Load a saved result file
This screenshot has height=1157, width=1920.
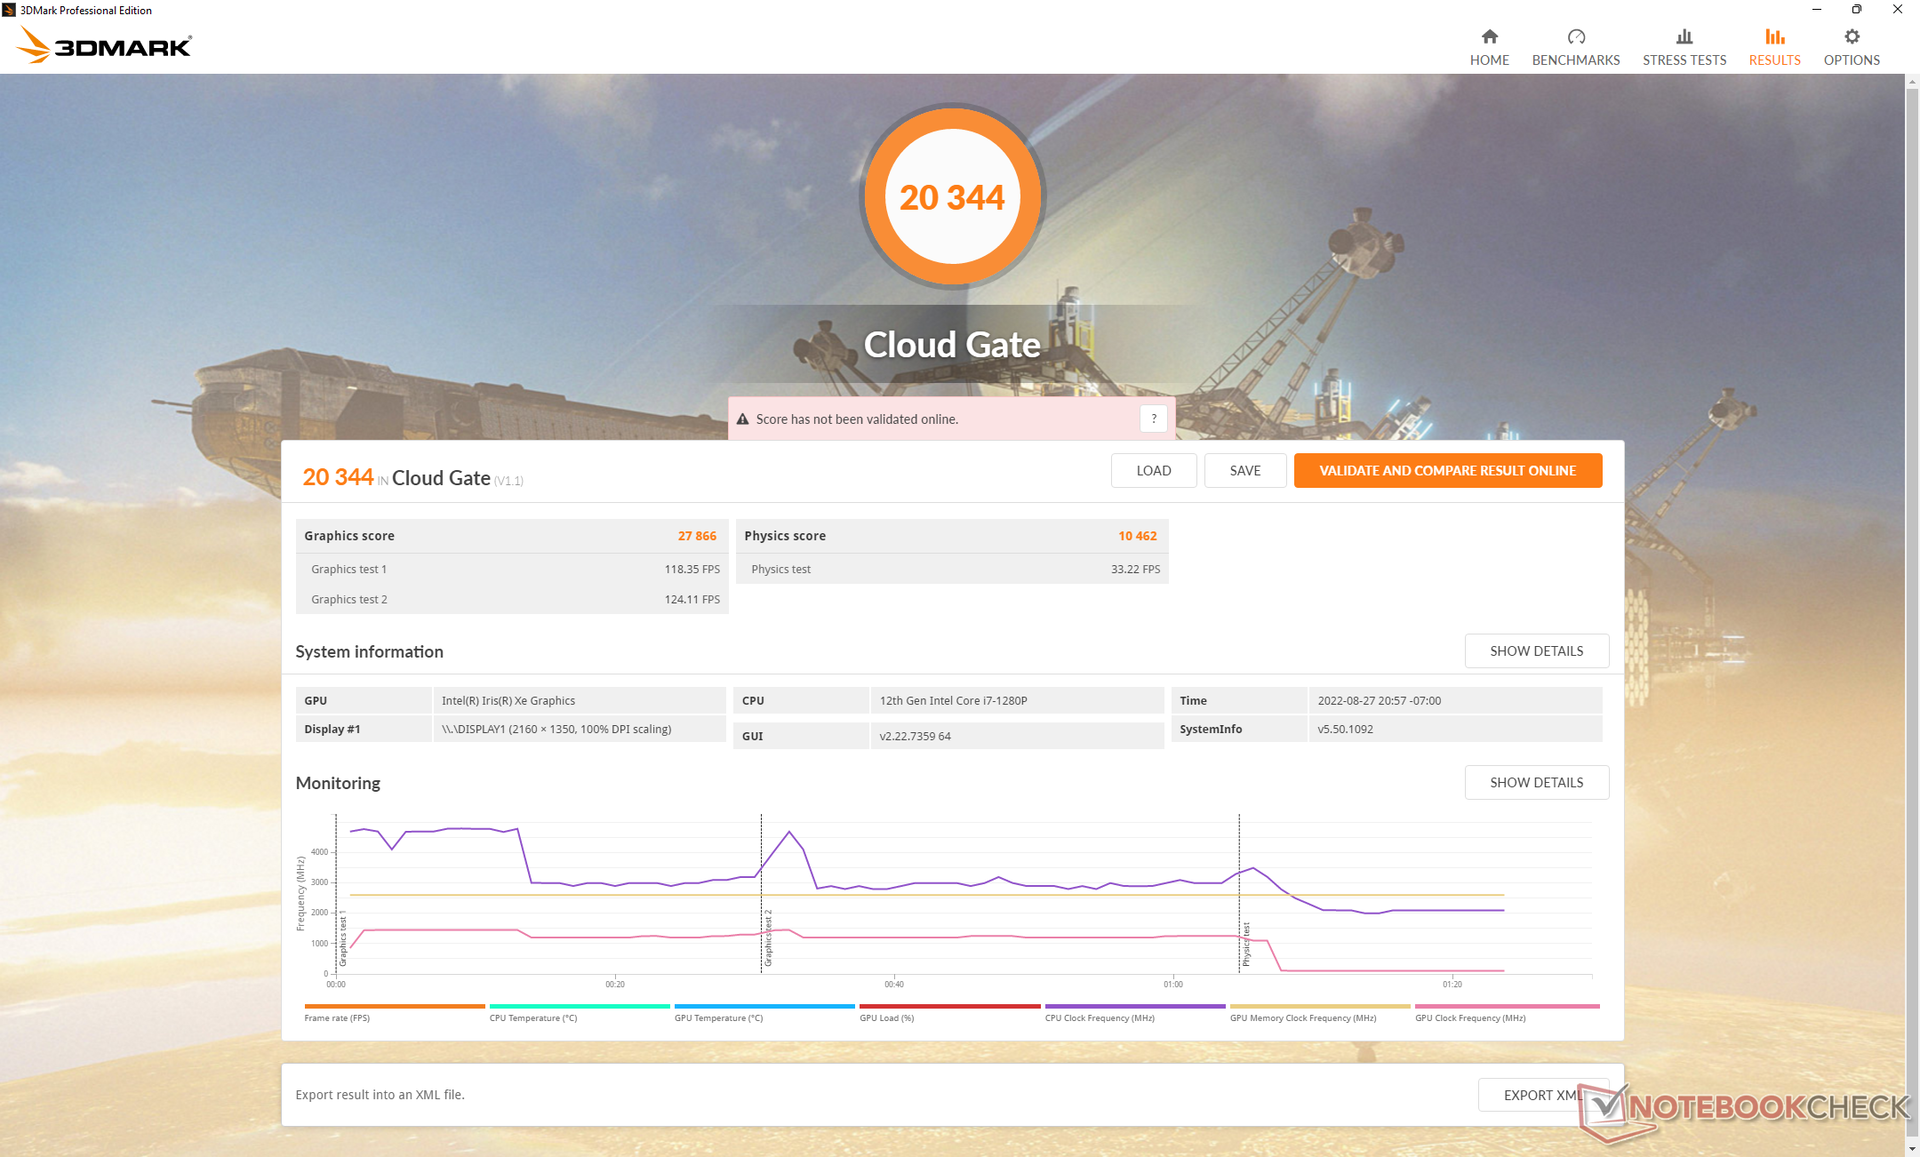[x=1153, y=471]
